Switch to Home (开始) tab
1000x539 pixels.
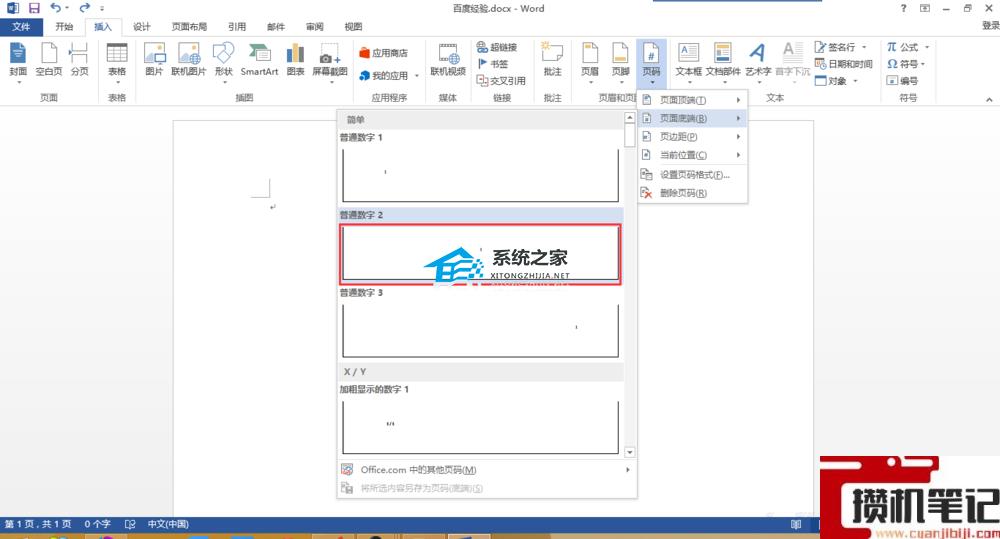pos(64,27)
